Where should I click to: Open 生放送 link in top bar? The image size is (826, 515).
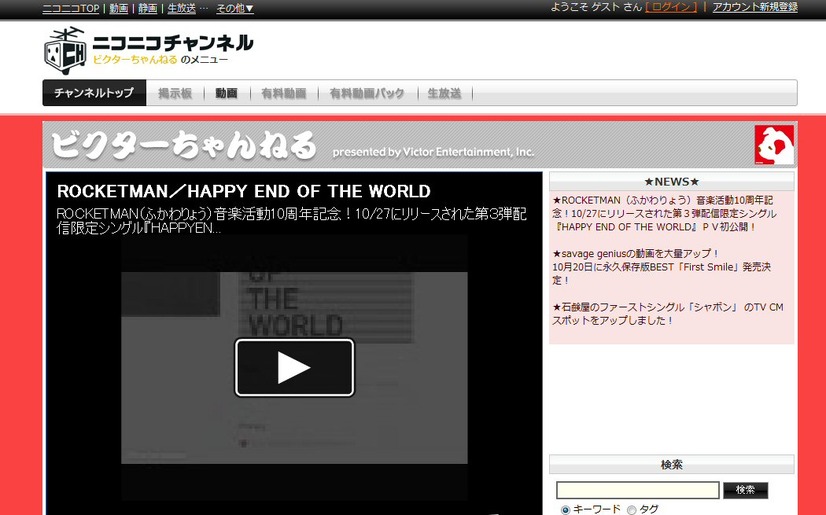pyautogui.click(x=182, y=8)
